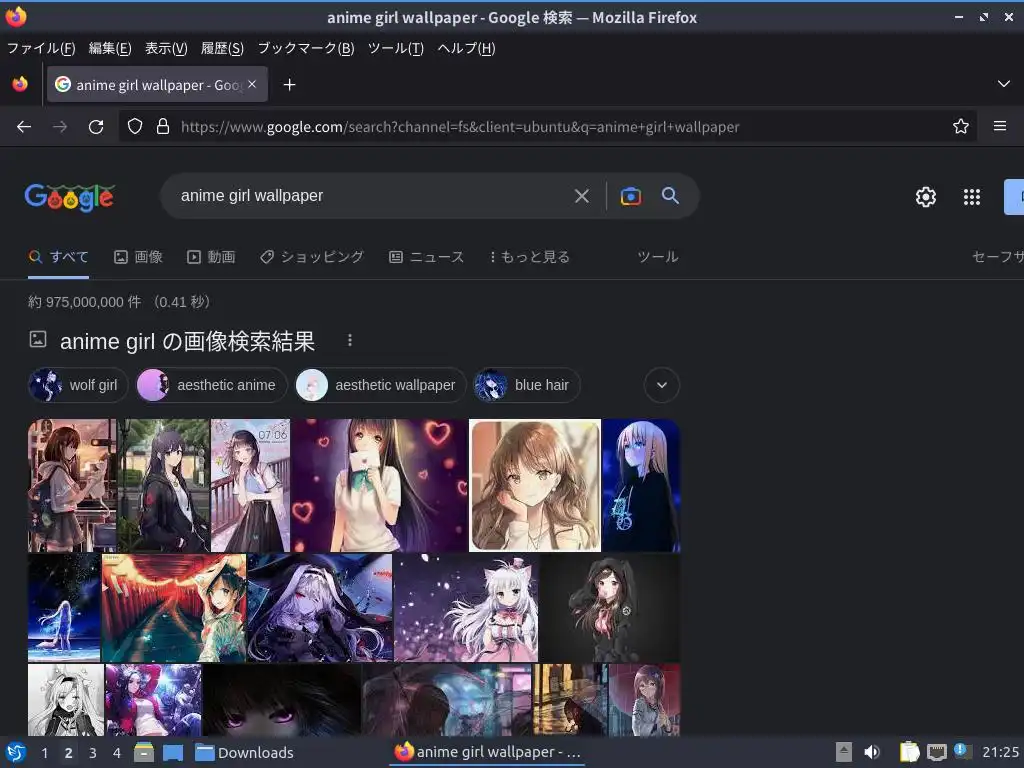Open clipboard manager tray icon
1024x768 pixels.
(909, 752)
